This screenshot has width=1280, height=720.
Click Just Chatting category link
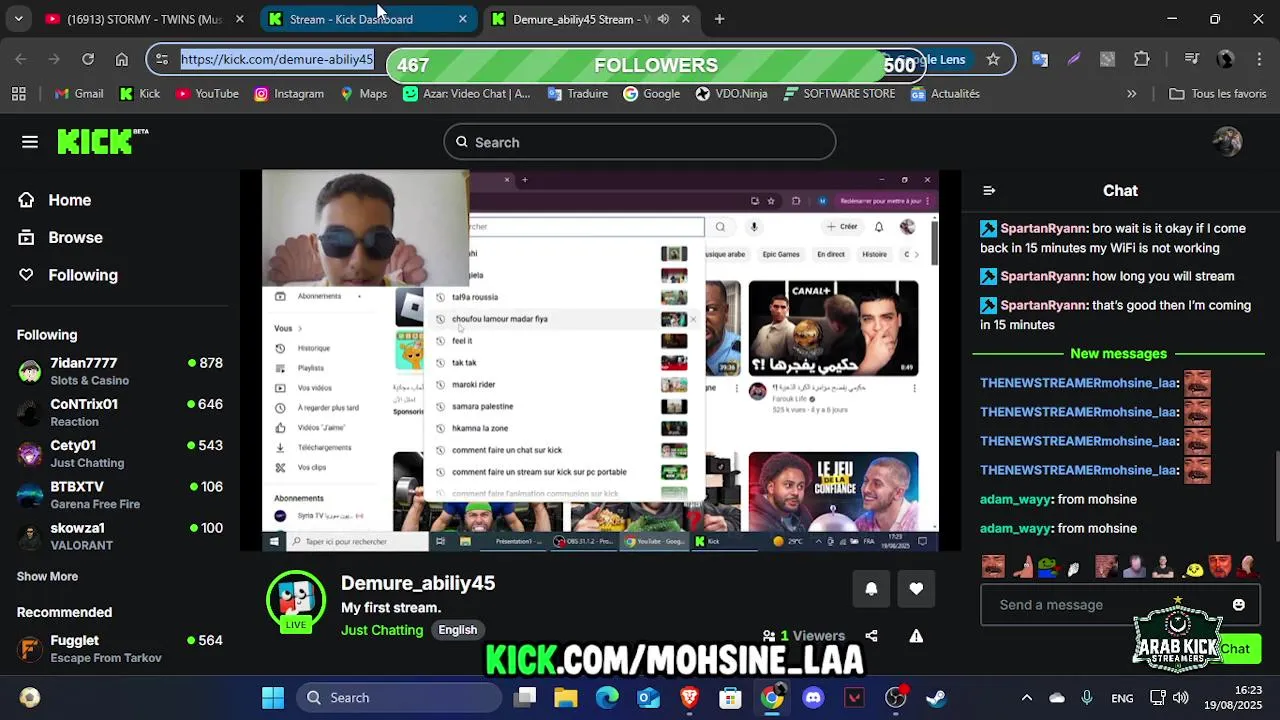382,630
